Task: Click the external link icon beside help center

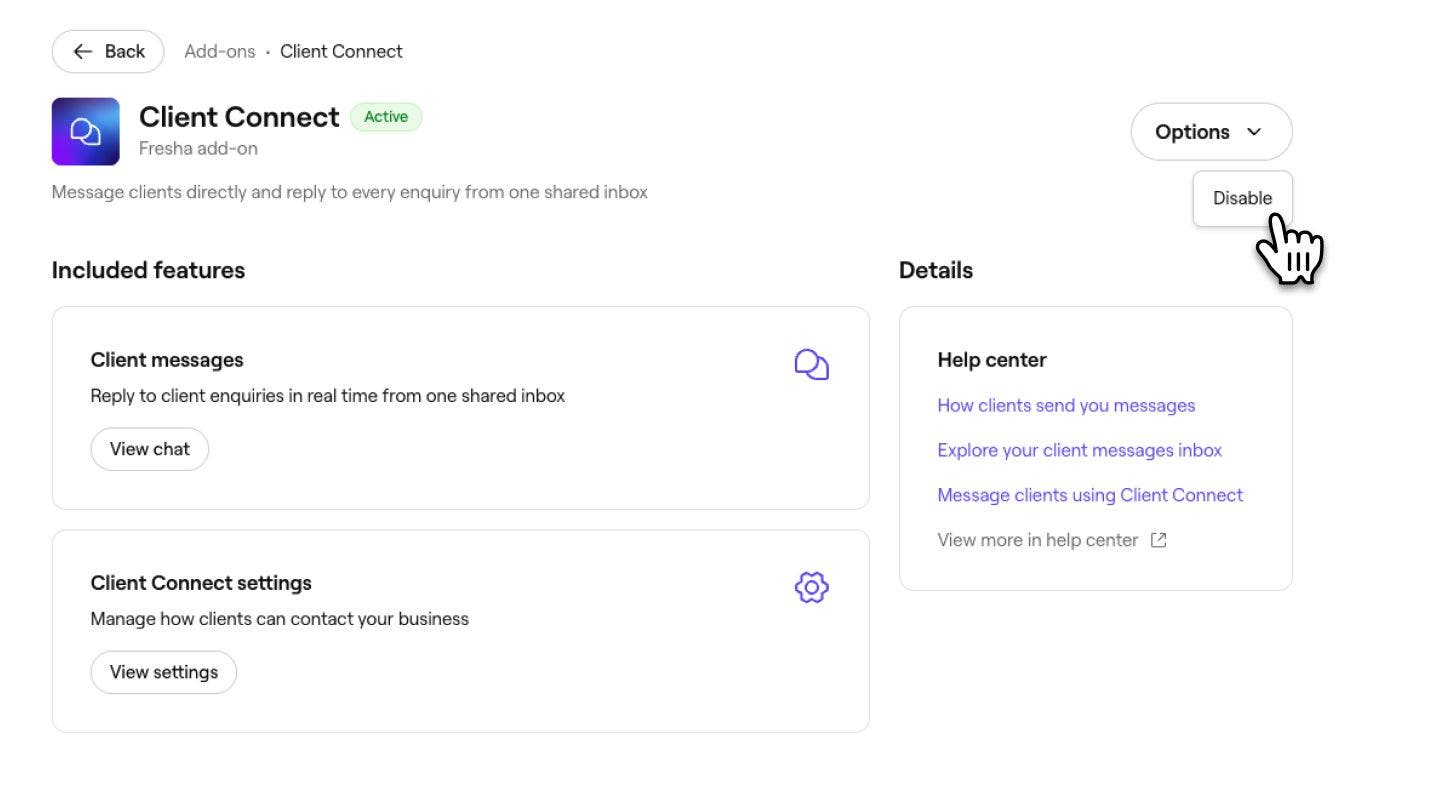Action: [x=1158, y=540]
